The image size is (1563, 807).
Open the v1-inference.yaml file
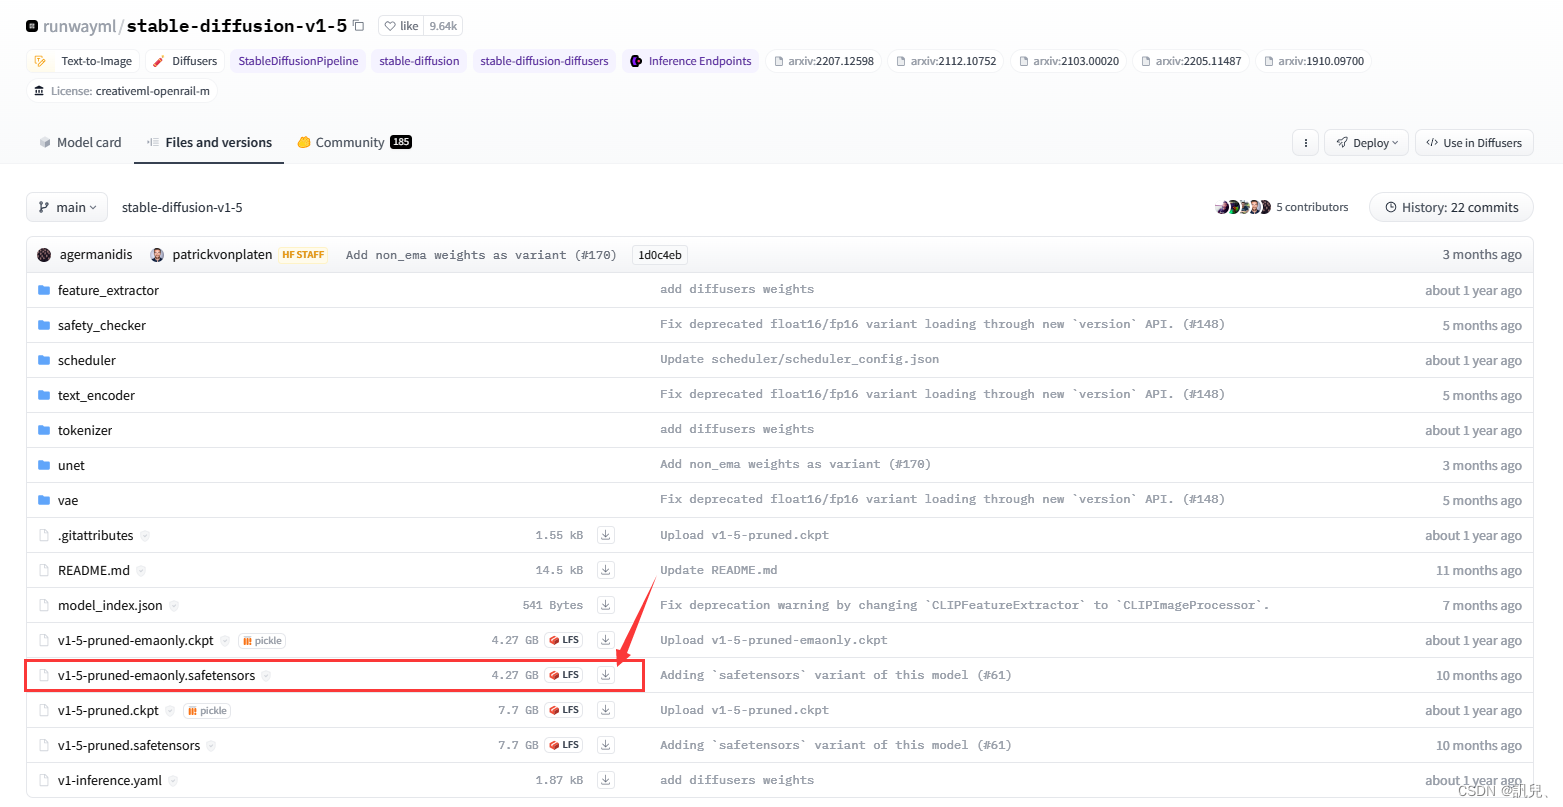110,780
